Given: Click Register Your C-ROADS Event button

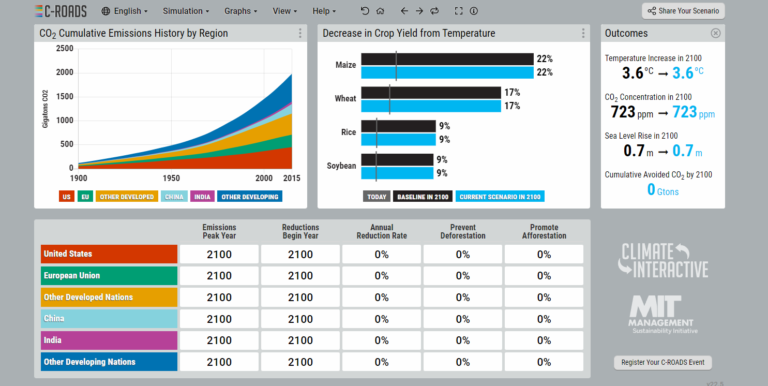Looking at the screenshot, I should (x=663, y=362).
